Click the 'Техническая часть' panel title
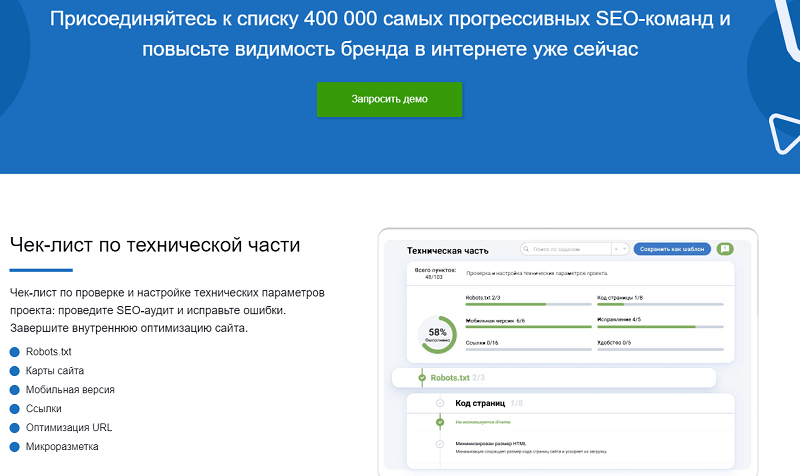This screenshot has width=800, height=476. pyautogui.click(x=447, y=250)
